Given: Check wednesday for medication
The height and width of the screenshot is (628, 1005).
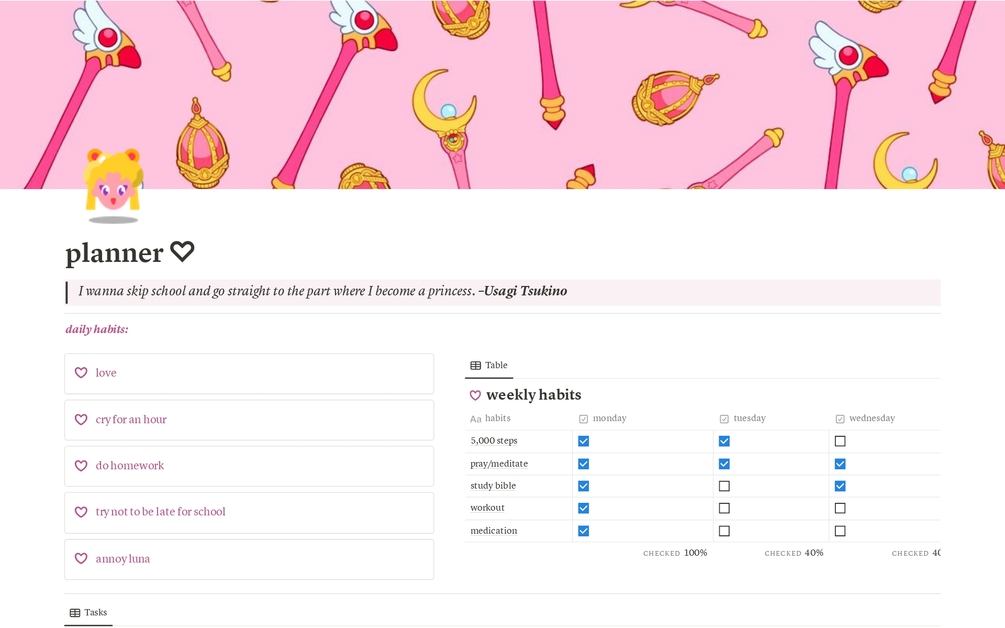Looking at the screenshot, I should (840, 531).
